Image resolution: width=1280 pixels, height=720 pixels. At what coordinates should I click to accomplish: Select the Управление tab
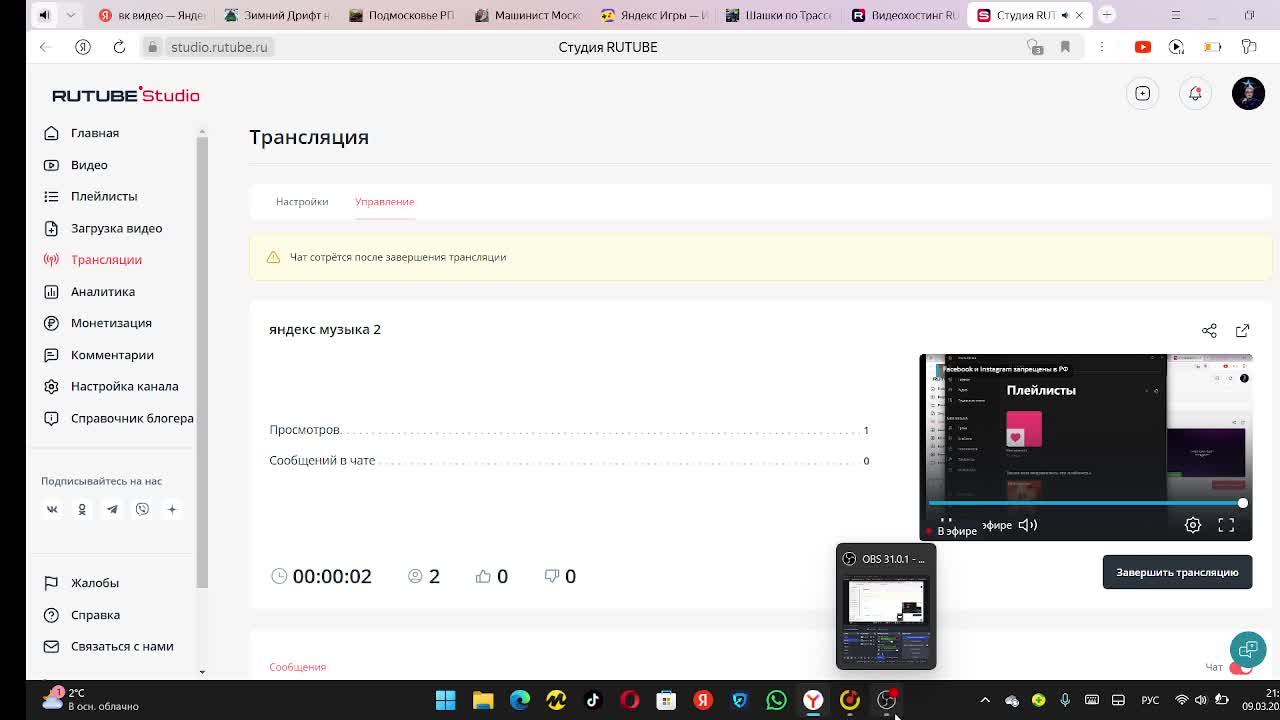pos(384,201)
